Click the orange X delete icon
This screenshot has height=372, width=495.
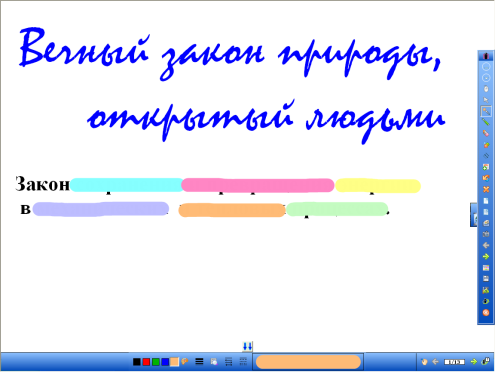pyautogui.click(x=486, y=189)
